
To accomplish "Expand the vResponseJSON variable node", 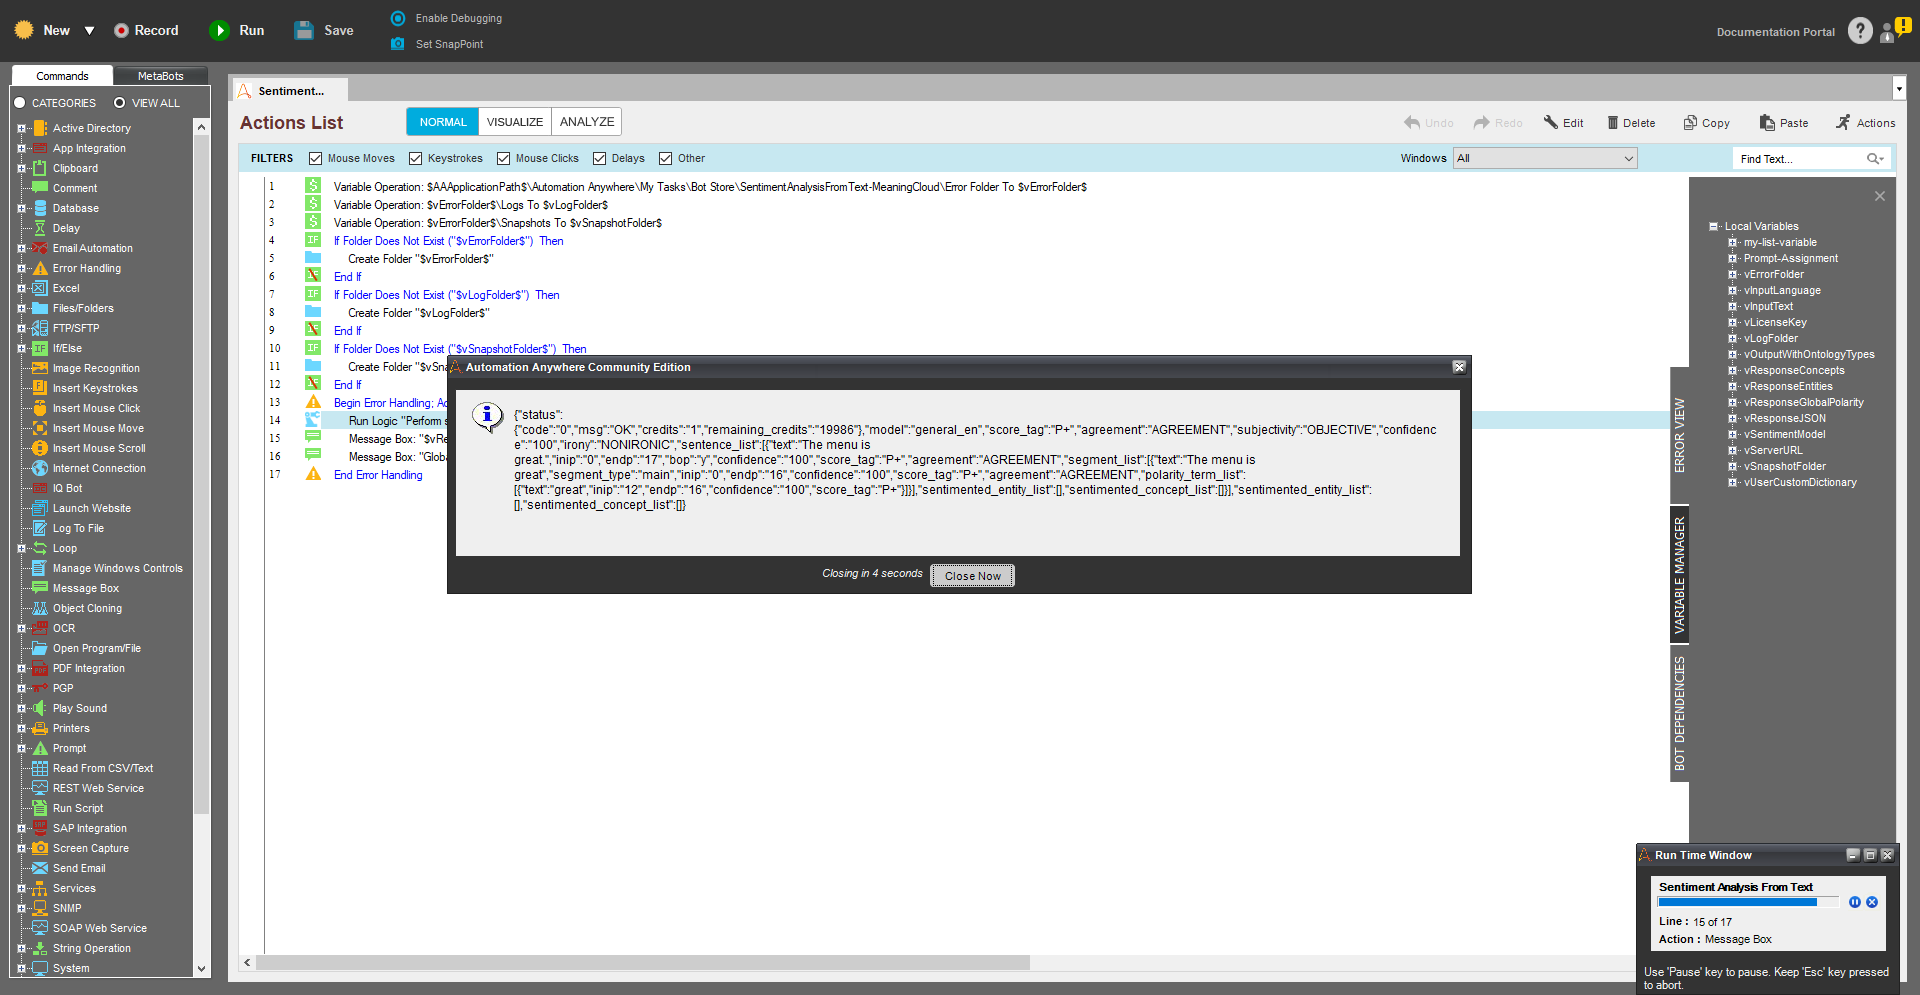I will pos(1733,418).
